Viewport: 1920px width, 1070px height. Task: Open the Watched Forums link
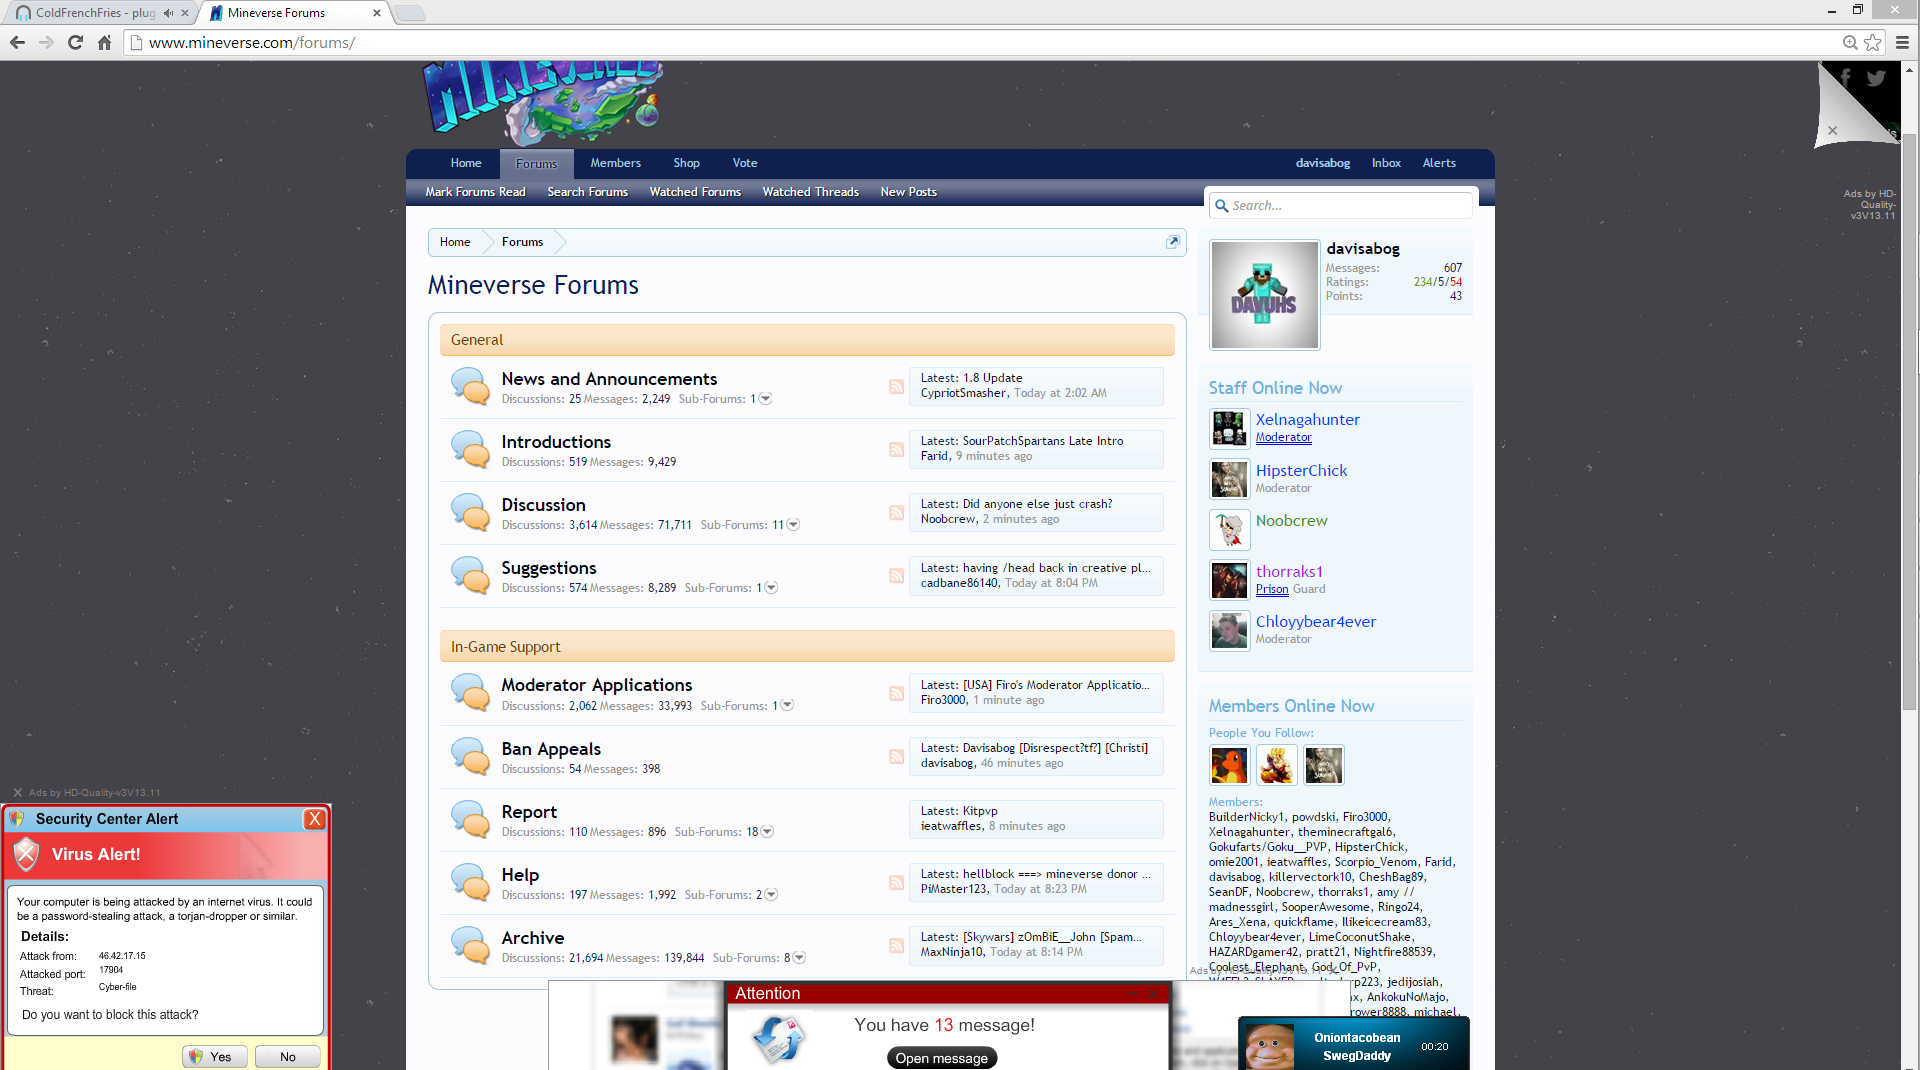695,192
